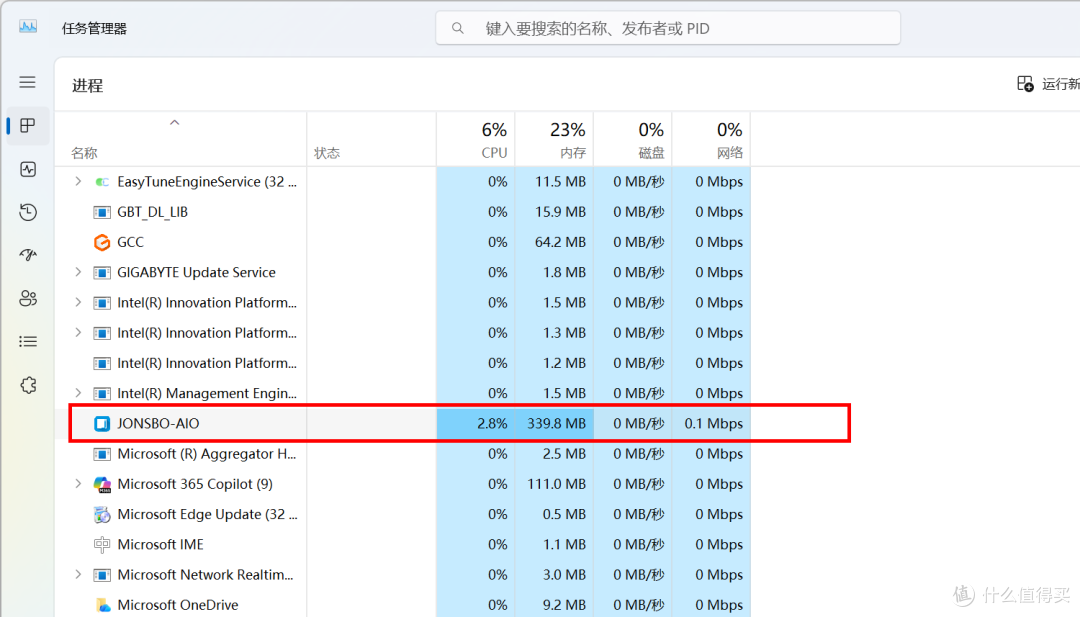Image resolution: width=1080 pixels, height=617 pixels.
Task: Click the GIGABYTE Update Service icon
Action: (102, 273)
